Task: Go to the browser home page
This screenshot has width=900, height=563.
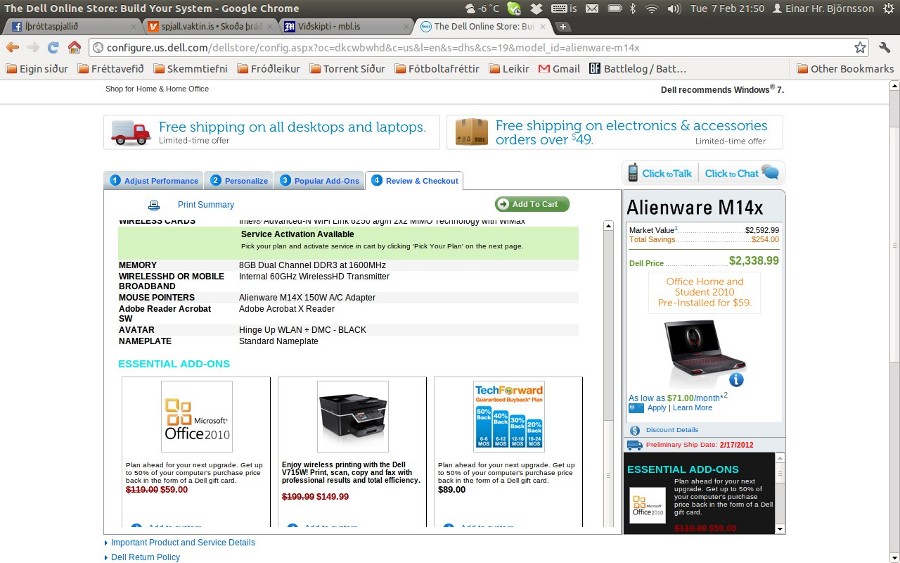Action: coord(75,47)
